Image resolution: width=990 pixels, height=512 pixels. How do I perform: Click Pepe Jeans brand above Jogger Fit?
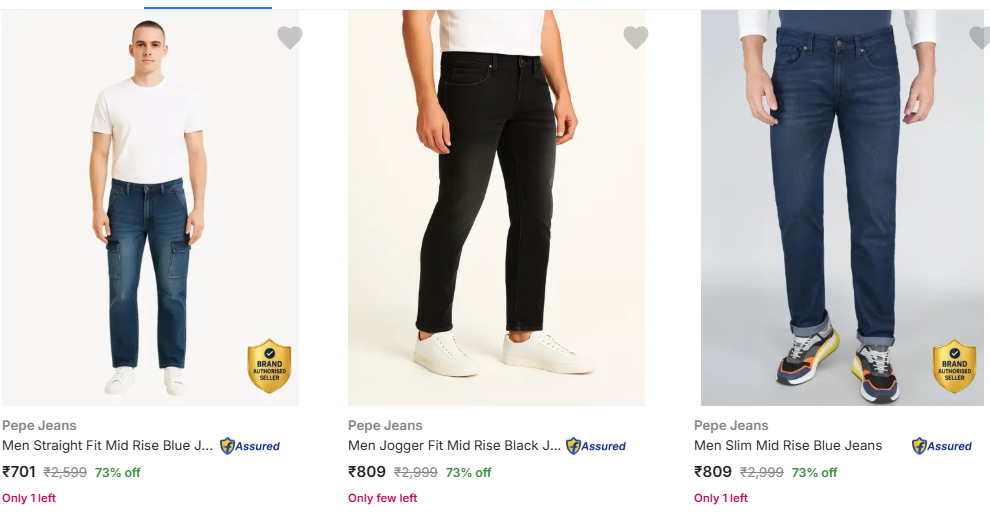[x=385, y=426]
